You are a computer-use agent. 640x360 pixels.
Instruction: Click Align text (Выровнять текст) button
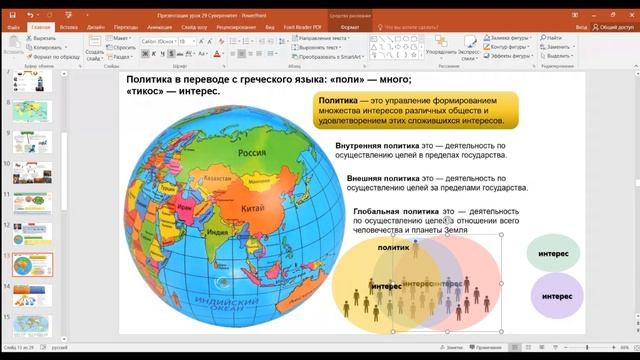[317, 47]
